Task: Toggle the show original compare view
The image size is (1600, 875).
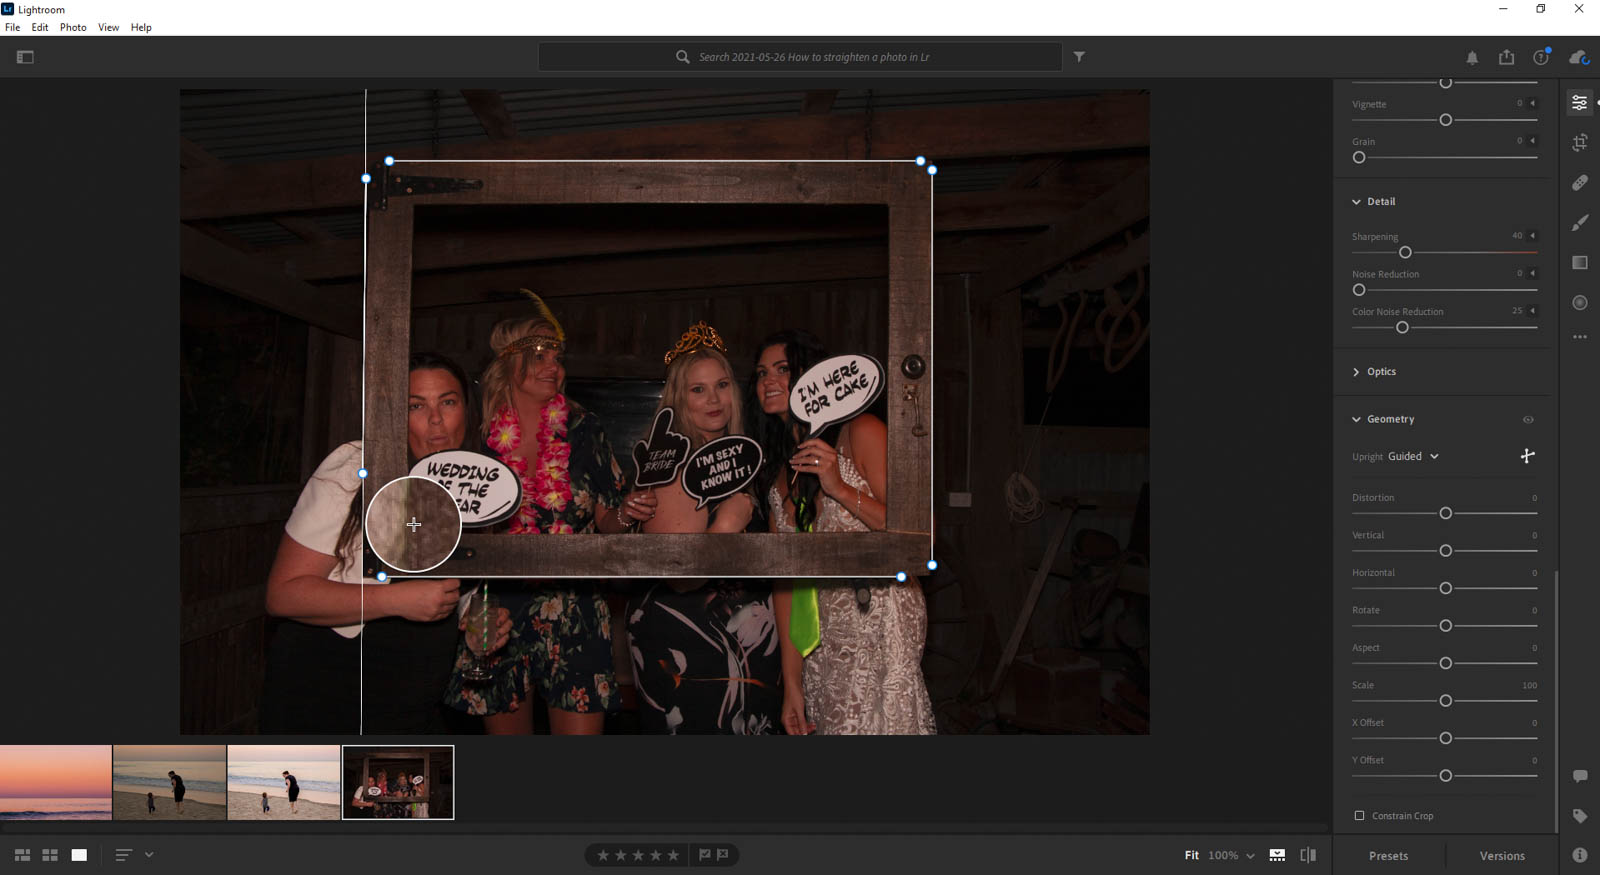Action: point(1307,855)
